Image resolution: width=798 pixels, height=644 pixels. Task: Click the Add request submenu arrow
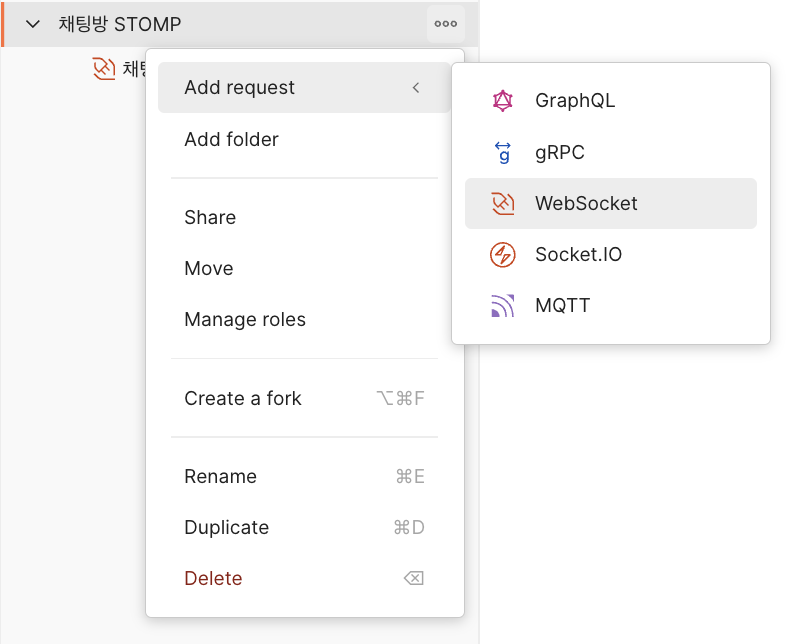point(416,88)
